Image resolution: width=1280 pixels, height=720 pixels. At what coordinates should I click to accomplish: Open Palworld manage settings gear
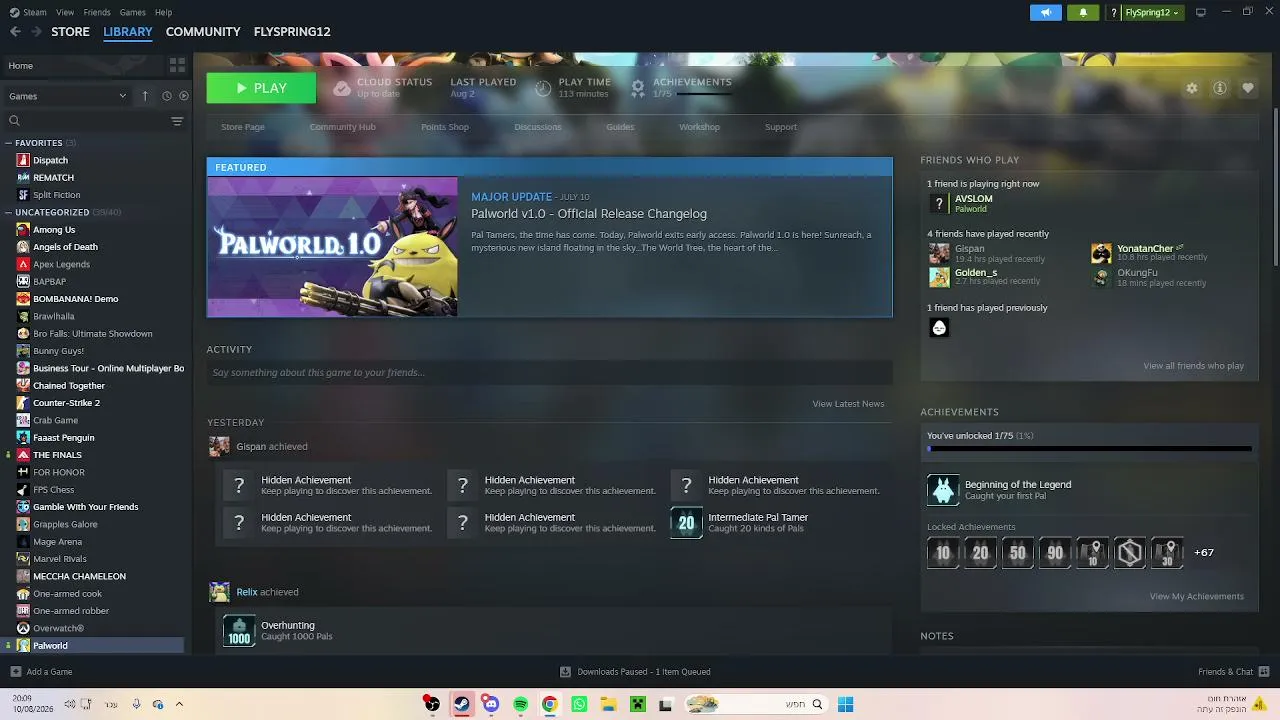(x=1192, y=88)
